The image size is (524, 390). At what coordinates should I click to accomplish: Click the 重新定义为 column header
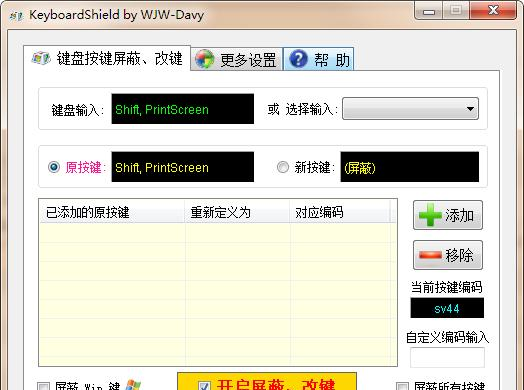(x=237, y=212)
